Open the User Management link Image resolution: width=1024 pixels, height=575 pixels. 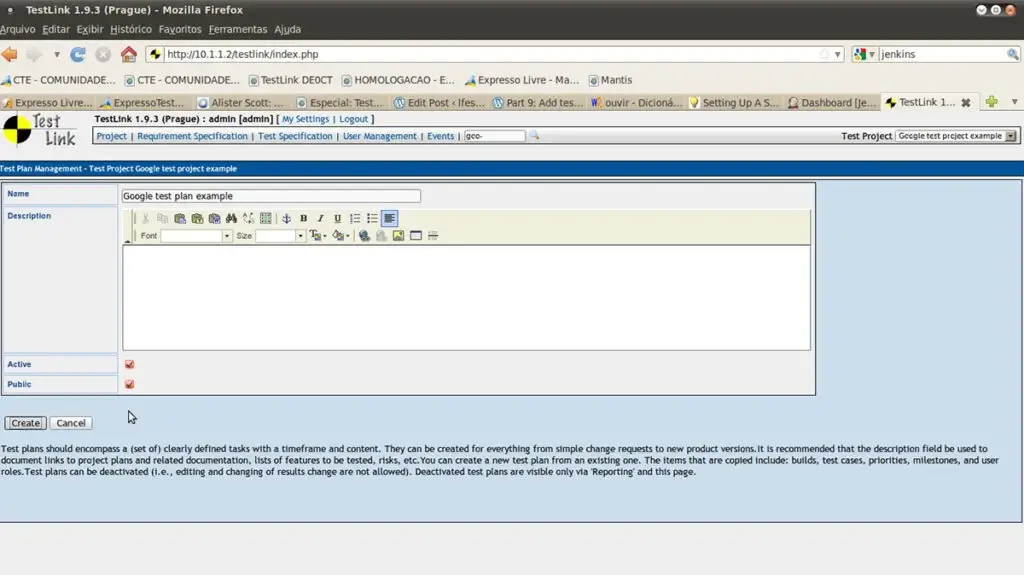[379, 136]
